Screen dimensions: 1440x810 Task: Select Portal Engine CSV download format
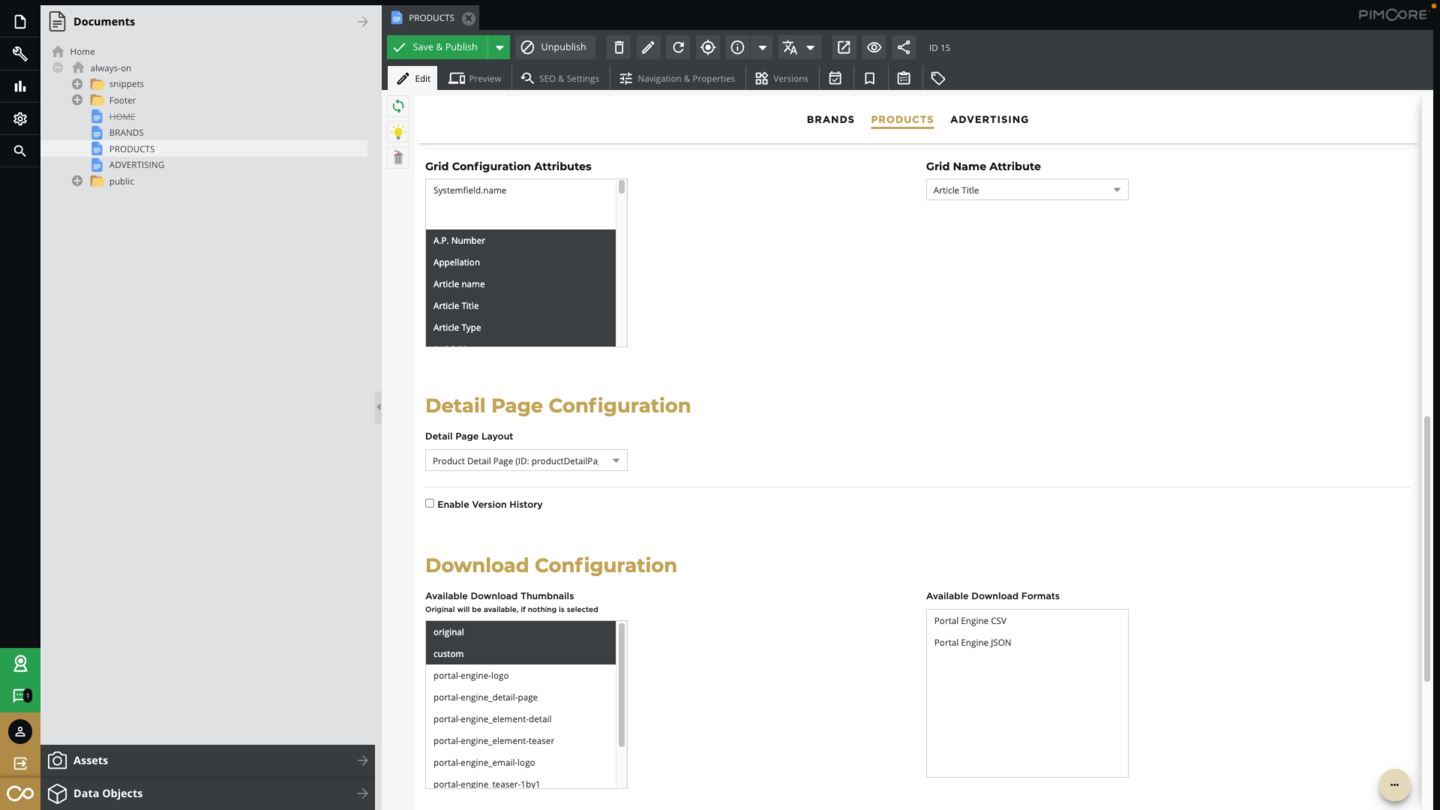pyautogui.click(x=970, y=621)
